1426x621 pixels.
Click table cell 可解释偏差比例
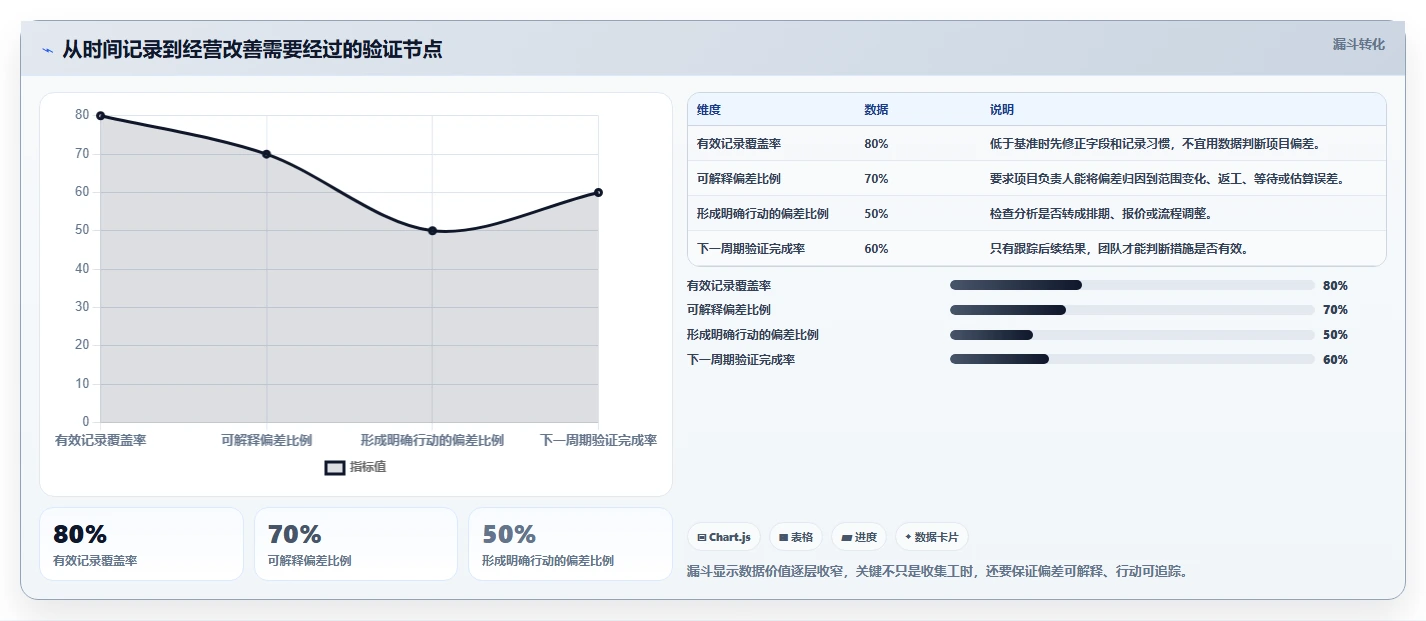[739, 178]
